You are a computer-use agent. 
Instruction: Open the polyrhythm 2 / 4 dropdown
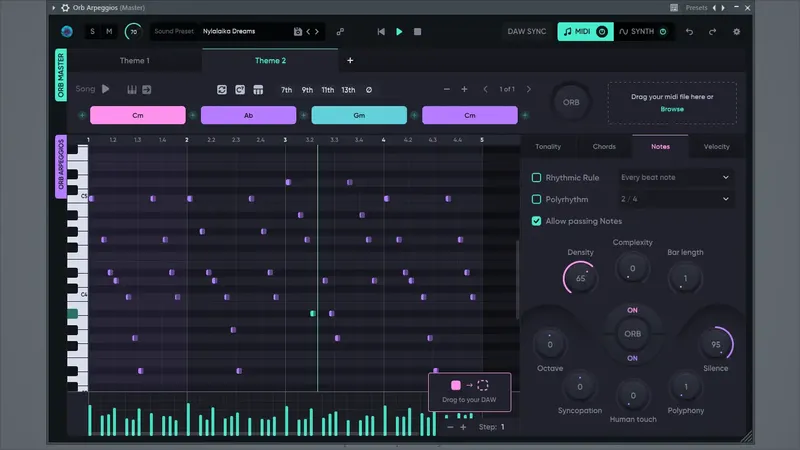[676, 199]
